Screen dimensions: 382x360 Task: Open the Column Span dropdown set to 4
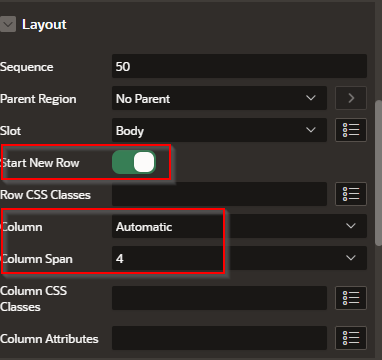(239, 258)
